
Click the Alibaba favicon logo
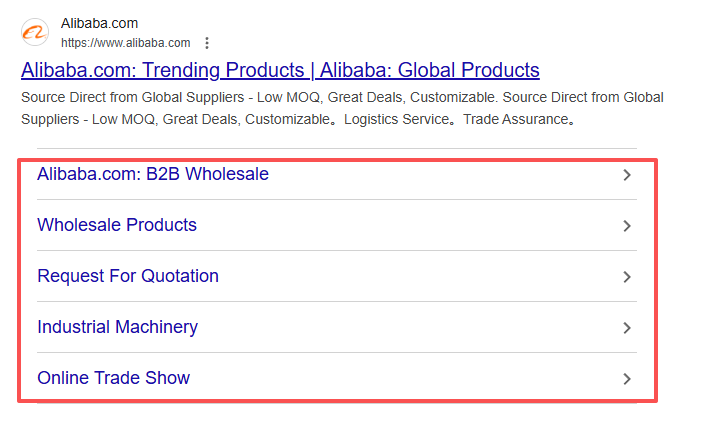click(35, 32)
